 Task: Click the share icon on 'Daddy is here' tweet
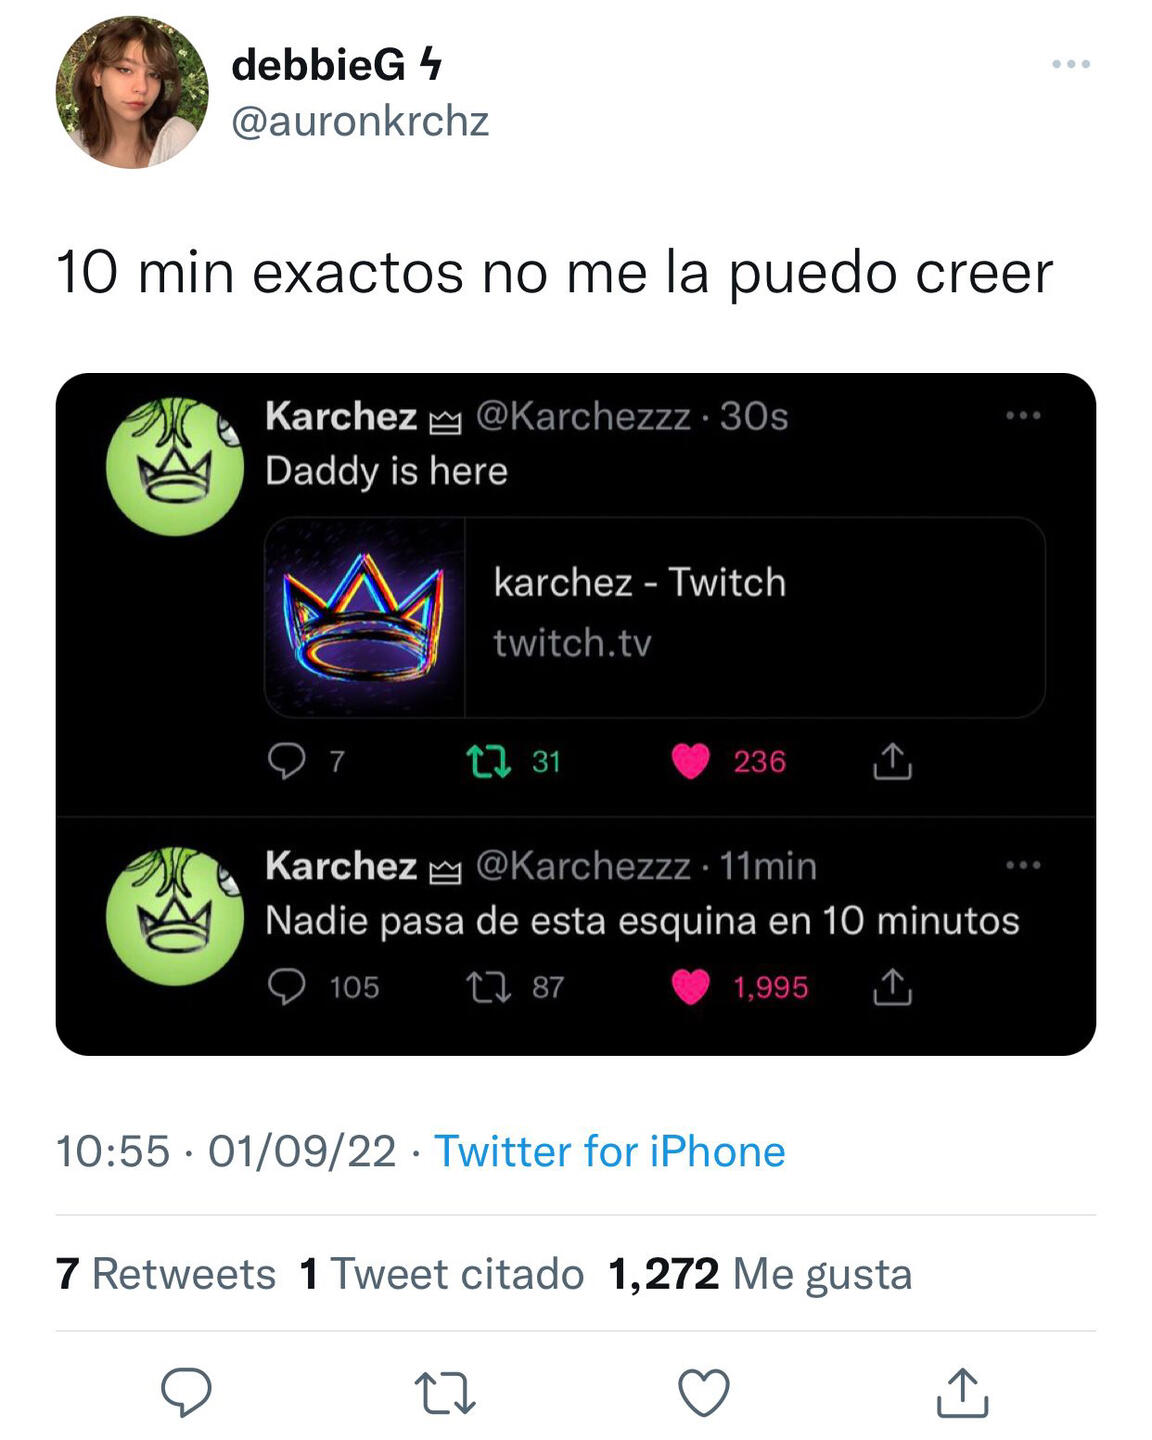(892, 762)
